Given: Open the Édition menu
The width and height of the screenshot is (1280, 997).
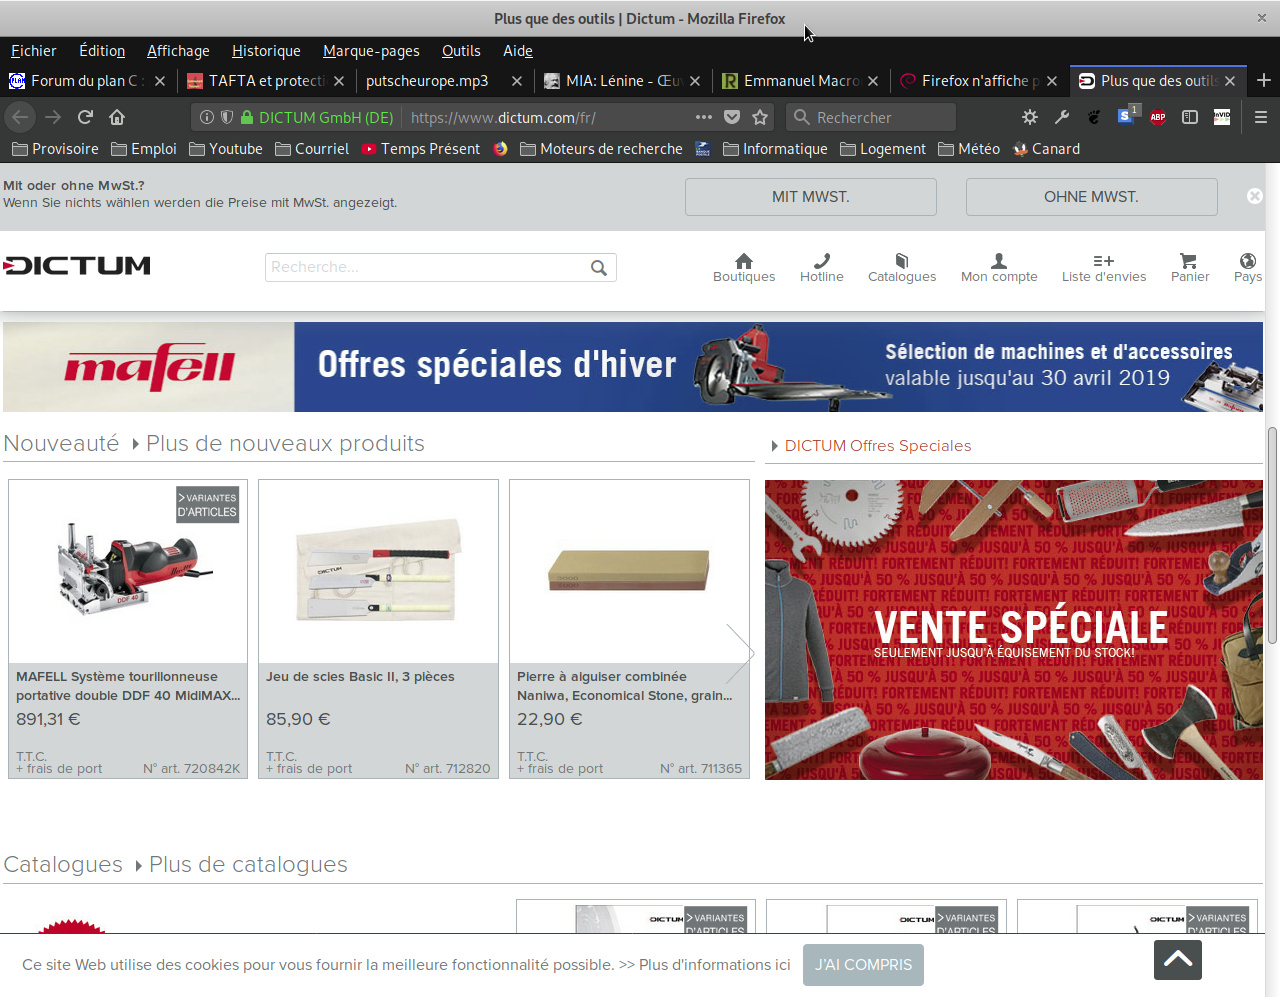Looking at the screenshot, I should click(x=102, y=51).
